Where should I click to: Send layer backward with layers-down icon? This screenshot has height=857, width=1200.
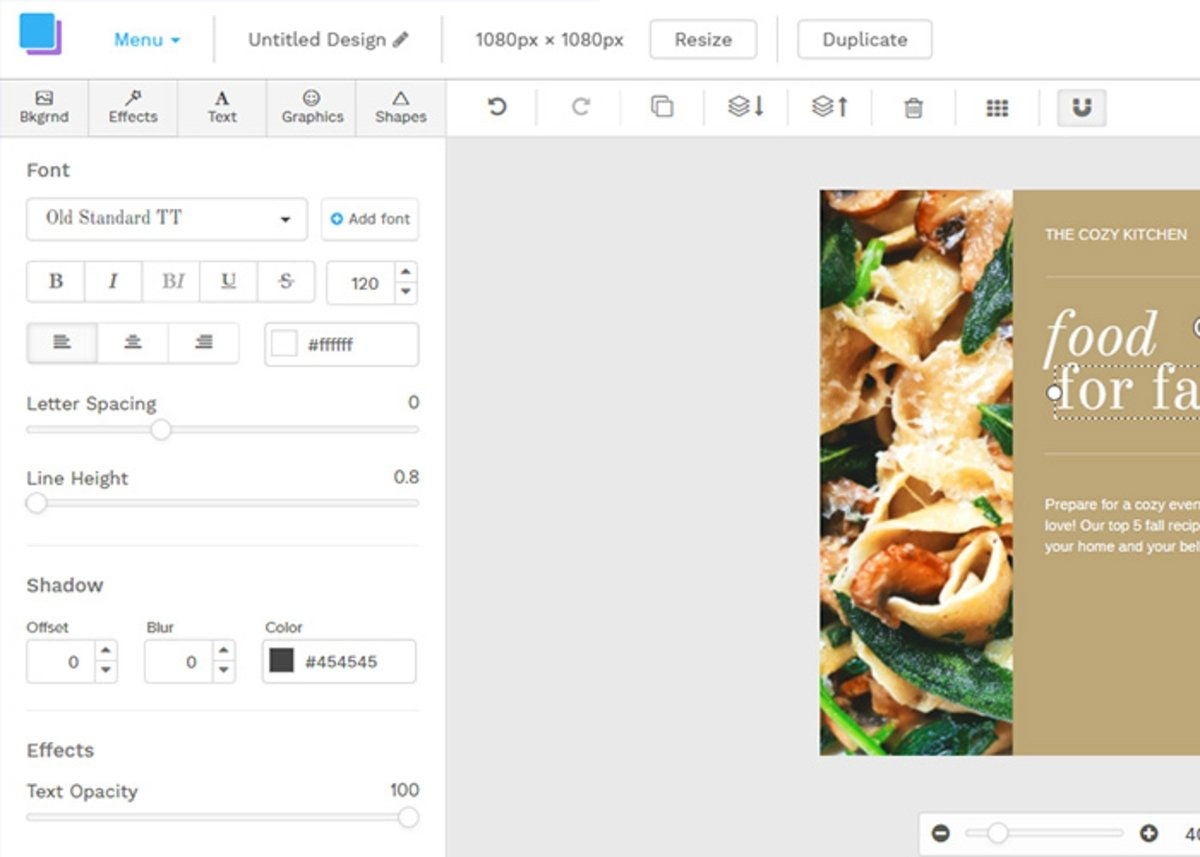coord(746,107)
